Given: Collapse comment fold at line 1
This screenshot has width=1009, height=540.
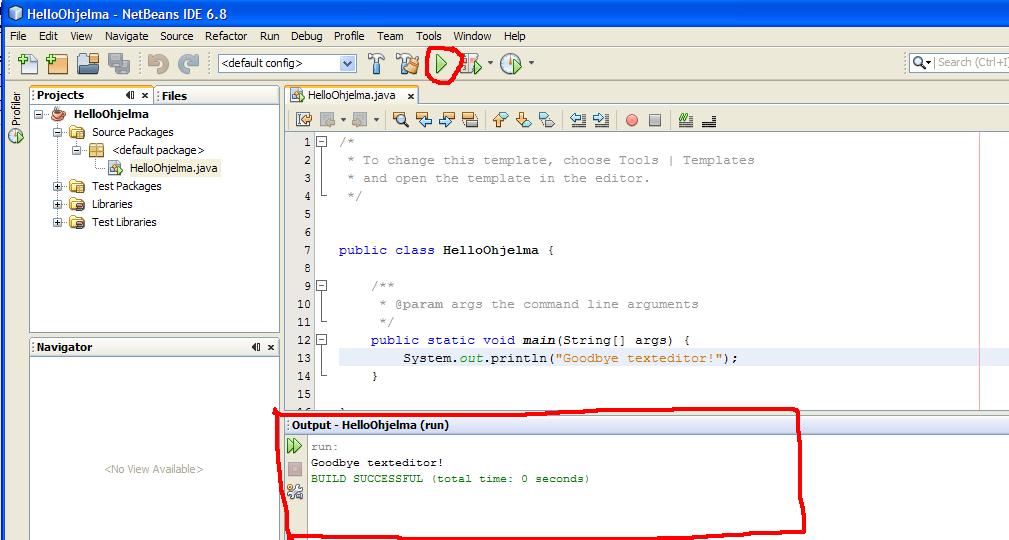Looking at the screenshot, I should click(321, 142).
